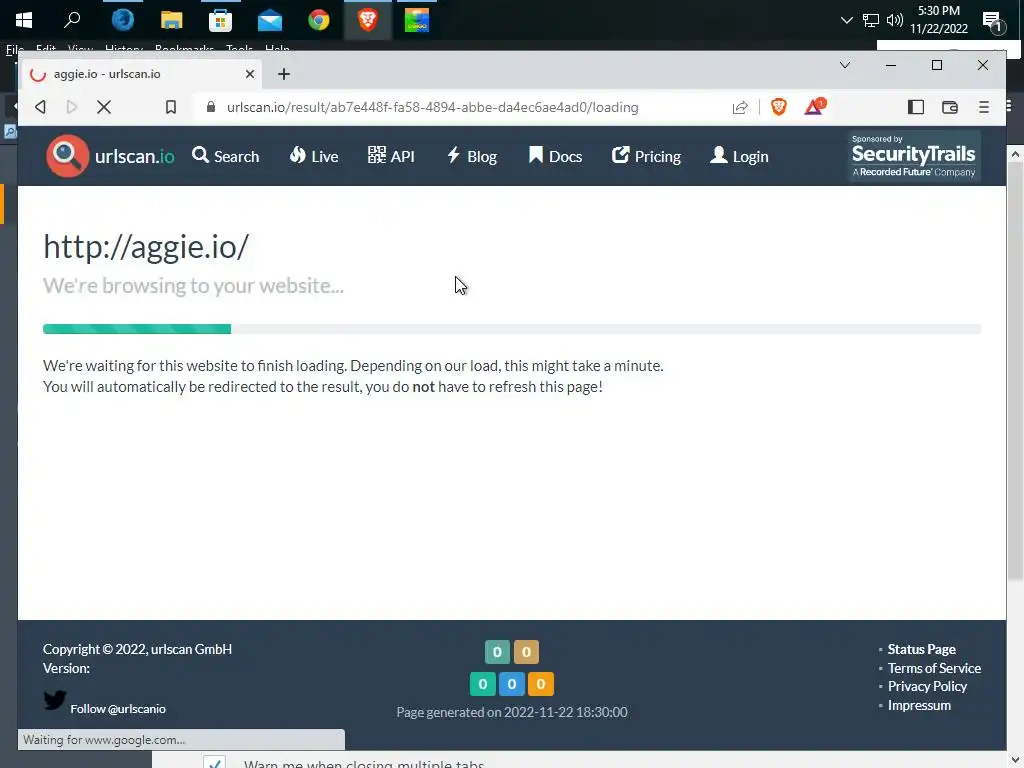Open the API nav link

click(391, 156)
